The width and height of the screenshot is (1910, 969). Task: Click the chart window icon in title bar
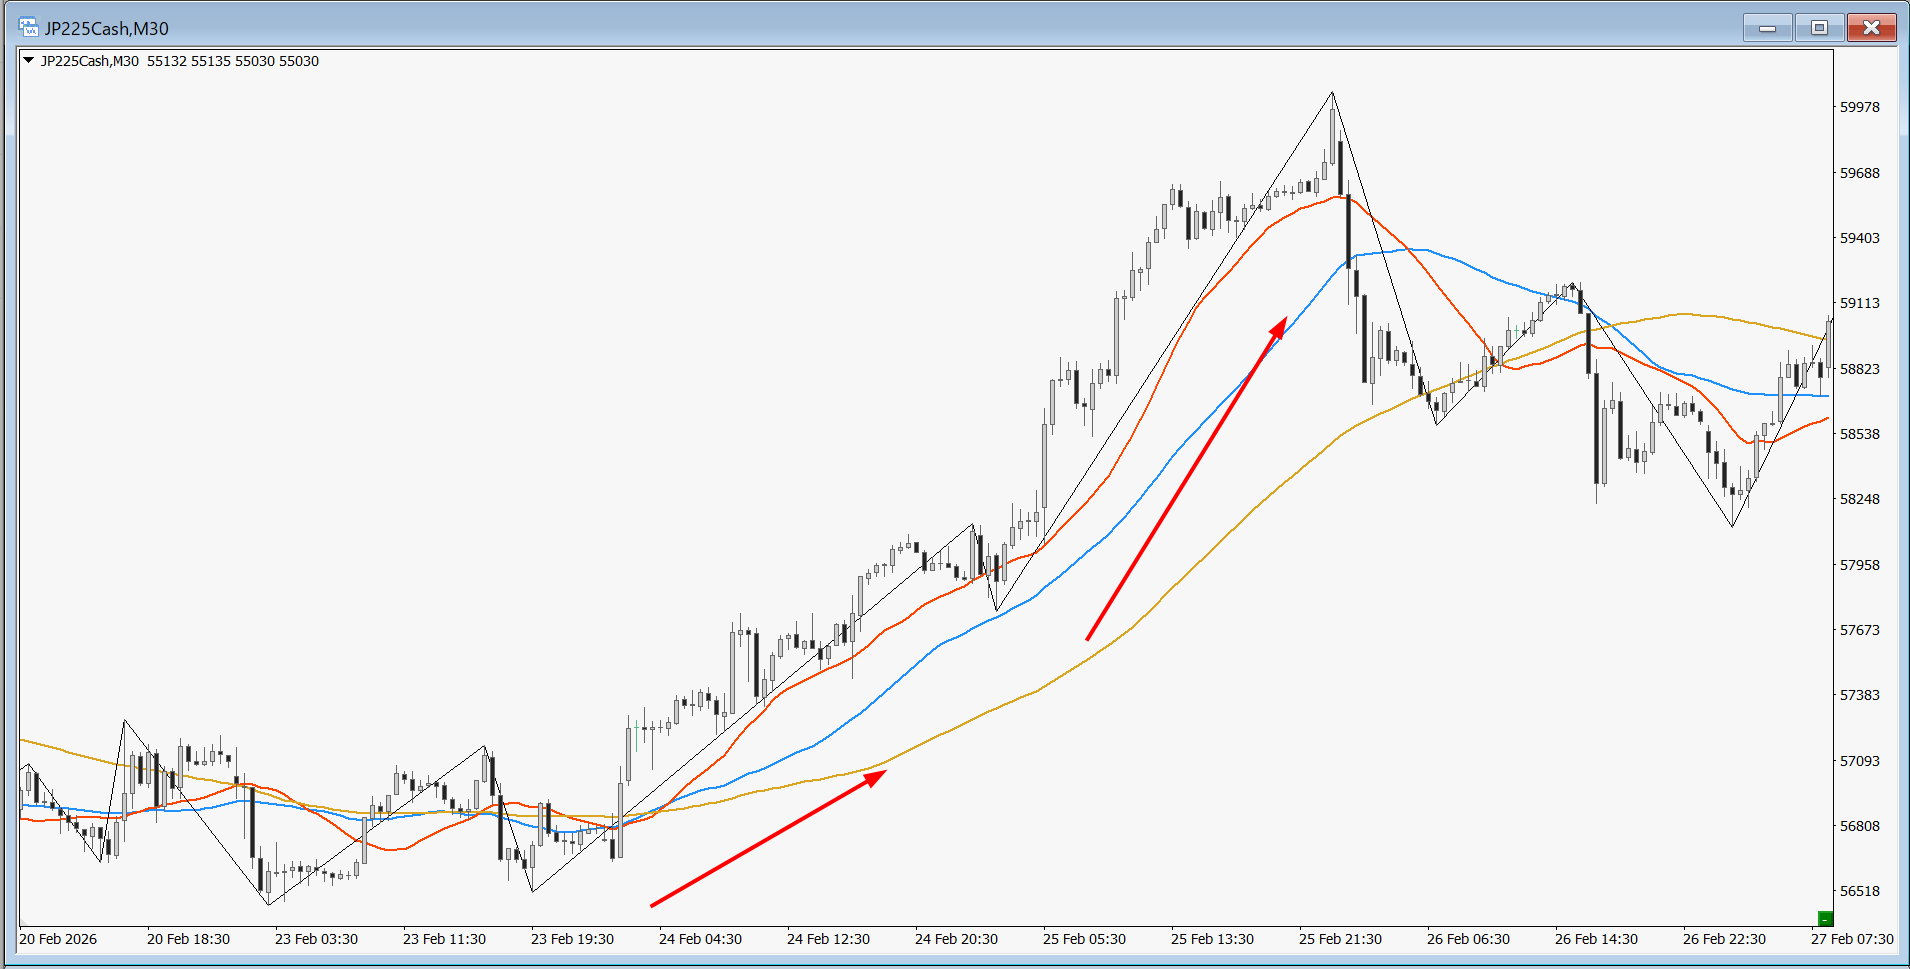28,27
